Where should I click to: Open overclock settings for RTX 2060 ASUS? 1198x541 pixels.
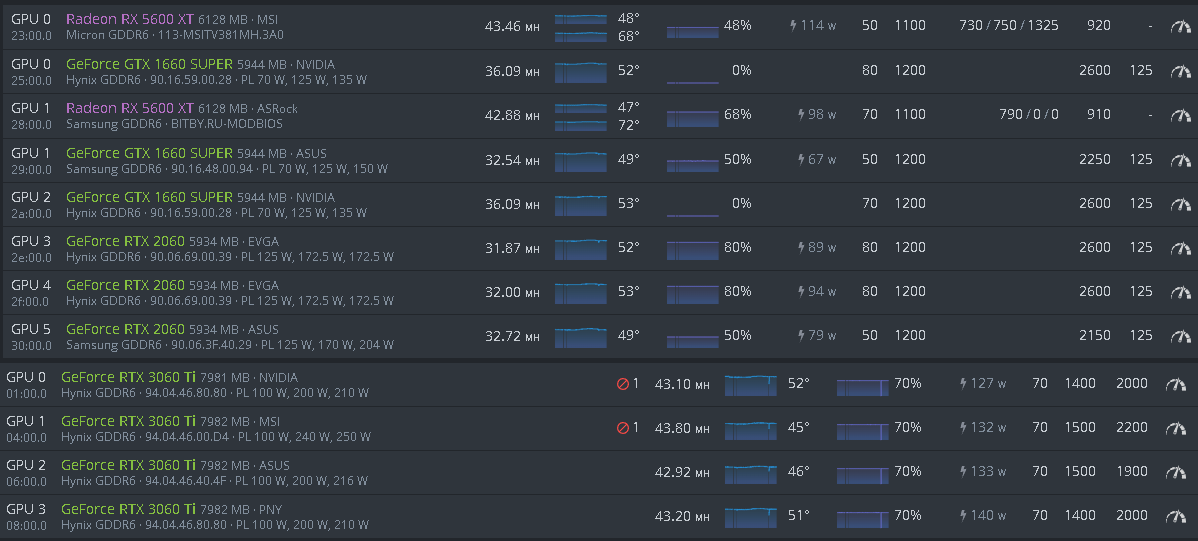point(1180,336)
